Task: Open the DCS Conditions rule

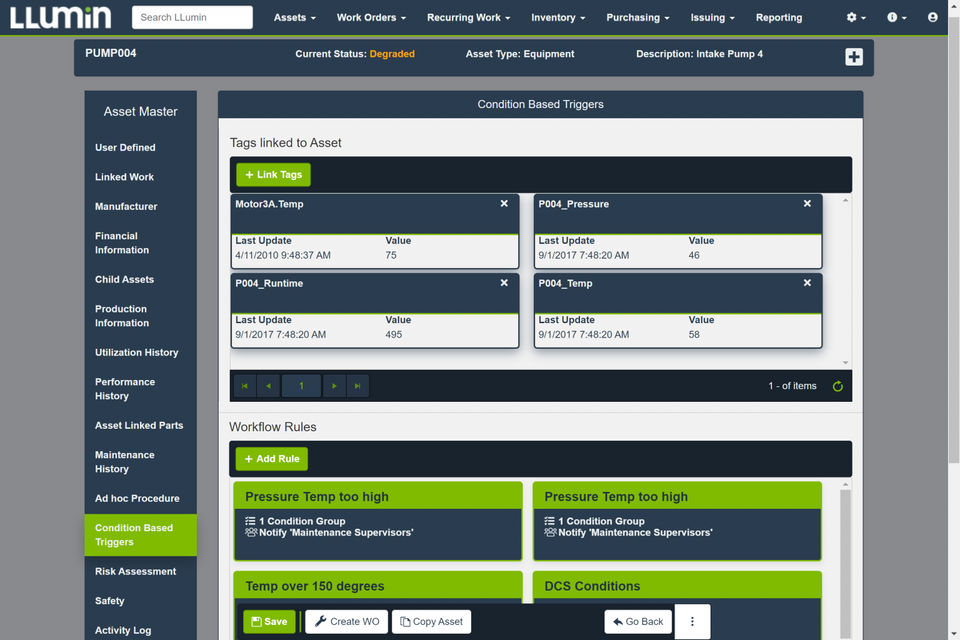Action: (x=677, y=586)
